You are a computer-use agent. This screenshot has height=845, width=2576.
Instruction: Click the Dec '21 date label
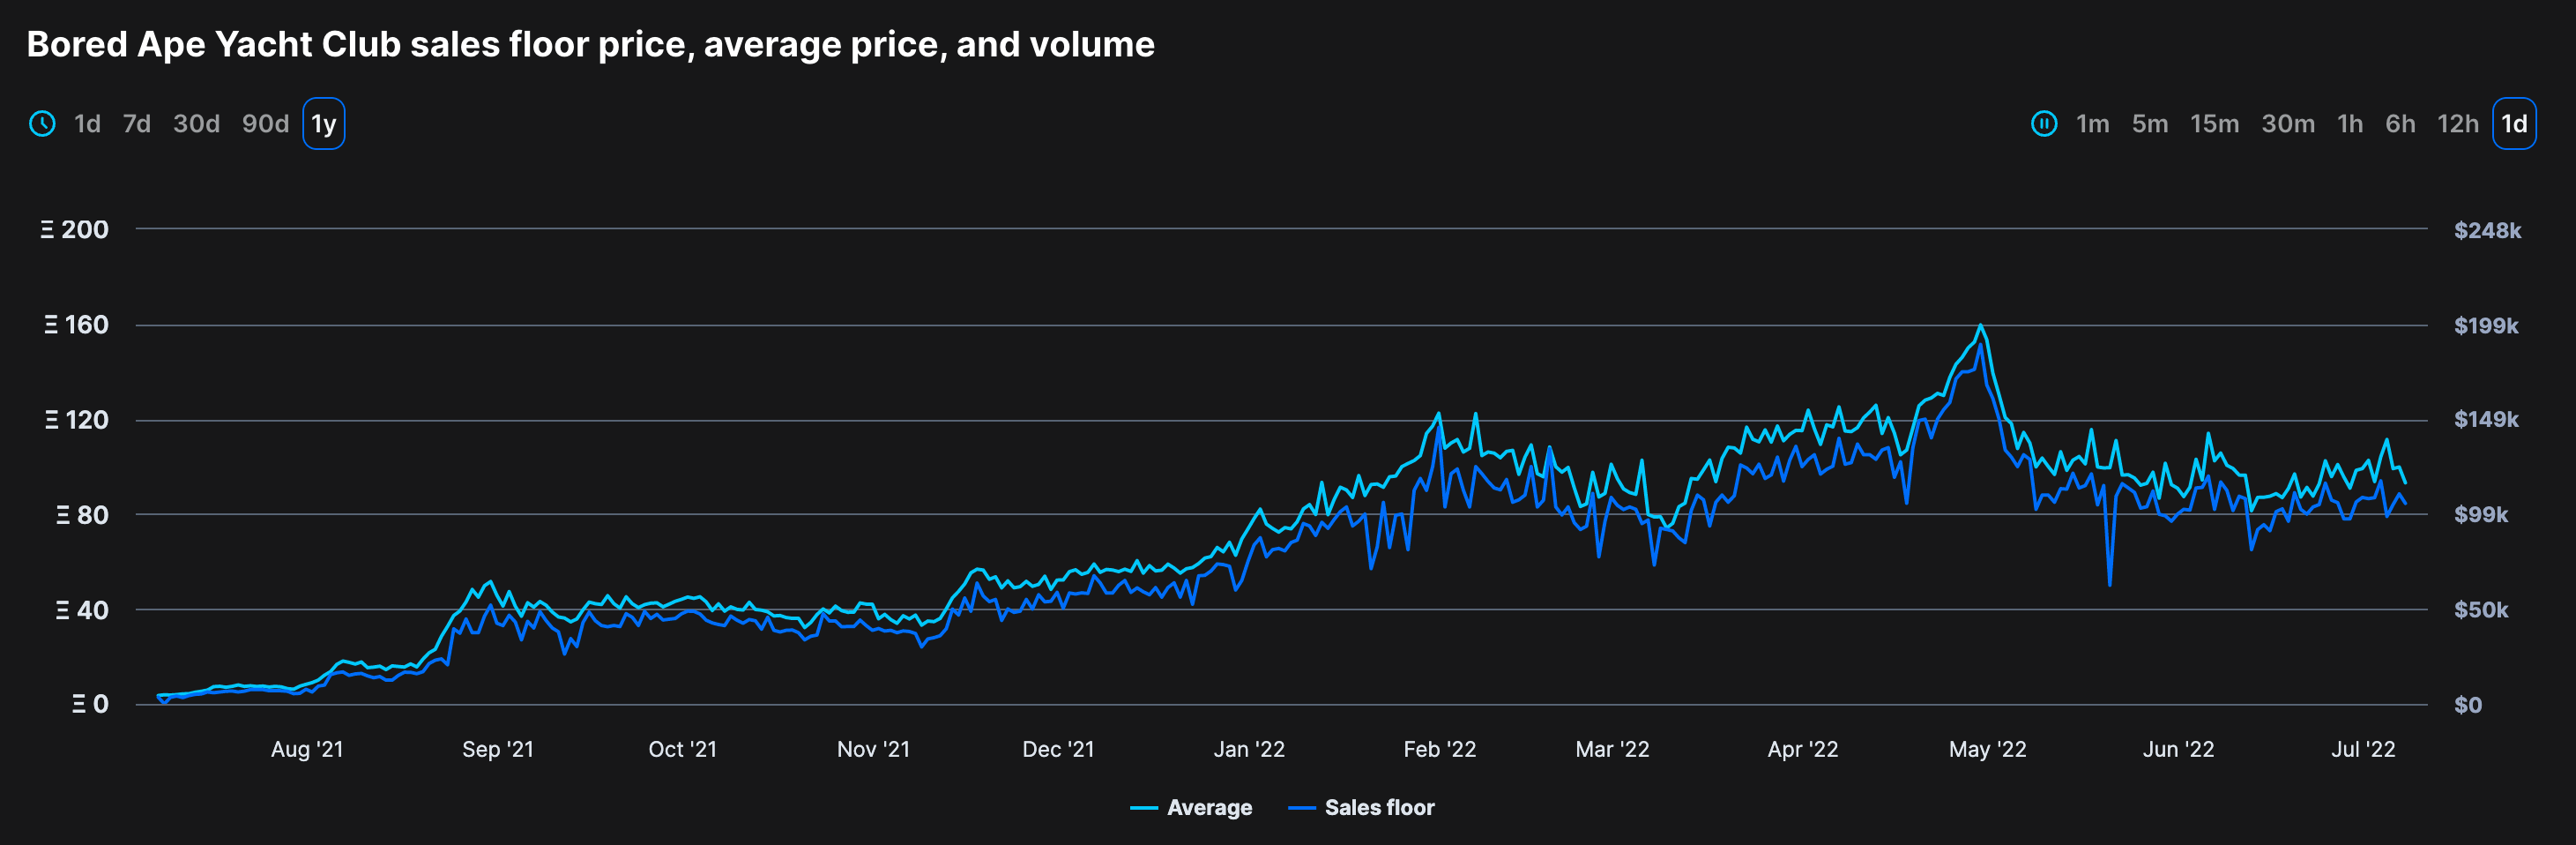point(1058,749)
